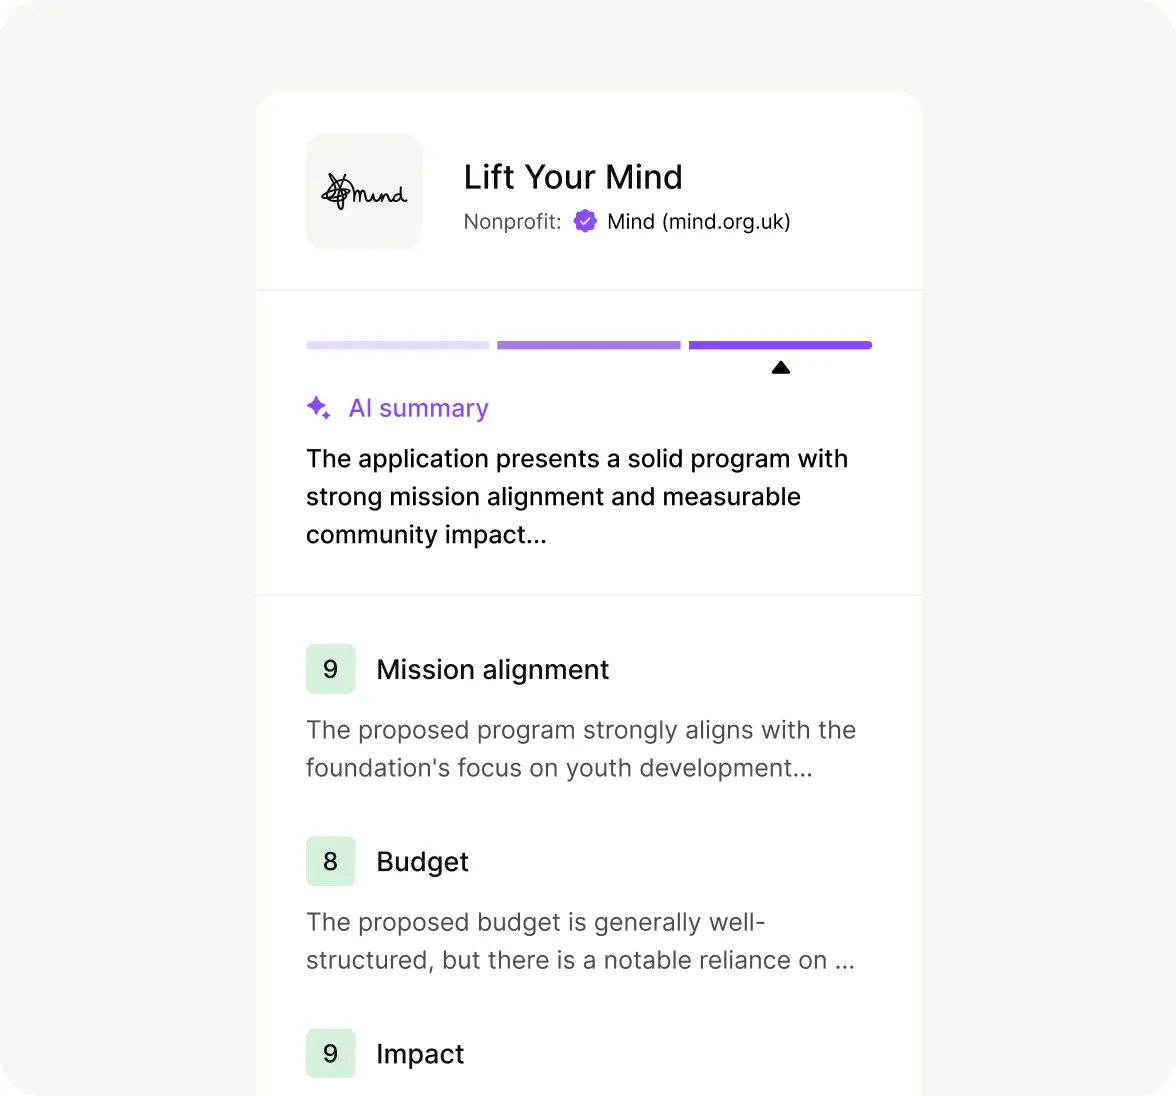Click the Mission alignment score 9 badge
The height and width of the screenshot is (1096, 1176).
(x=330, y=669)
